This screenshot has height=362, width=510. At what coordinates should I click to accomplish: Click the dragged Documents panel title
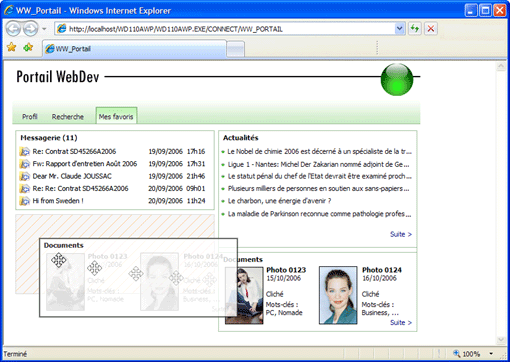[x=64, y=245]
